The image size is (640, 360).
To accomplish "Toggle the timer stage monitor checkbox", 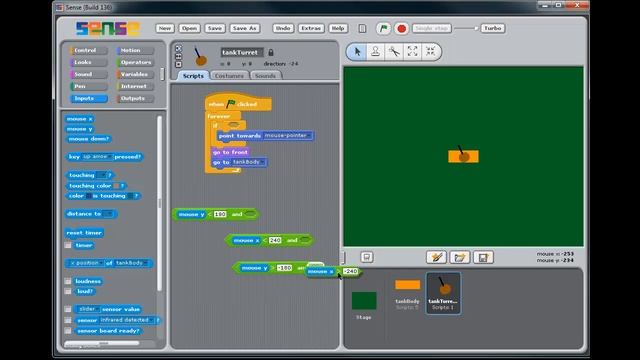I will (x=68, y=245).
